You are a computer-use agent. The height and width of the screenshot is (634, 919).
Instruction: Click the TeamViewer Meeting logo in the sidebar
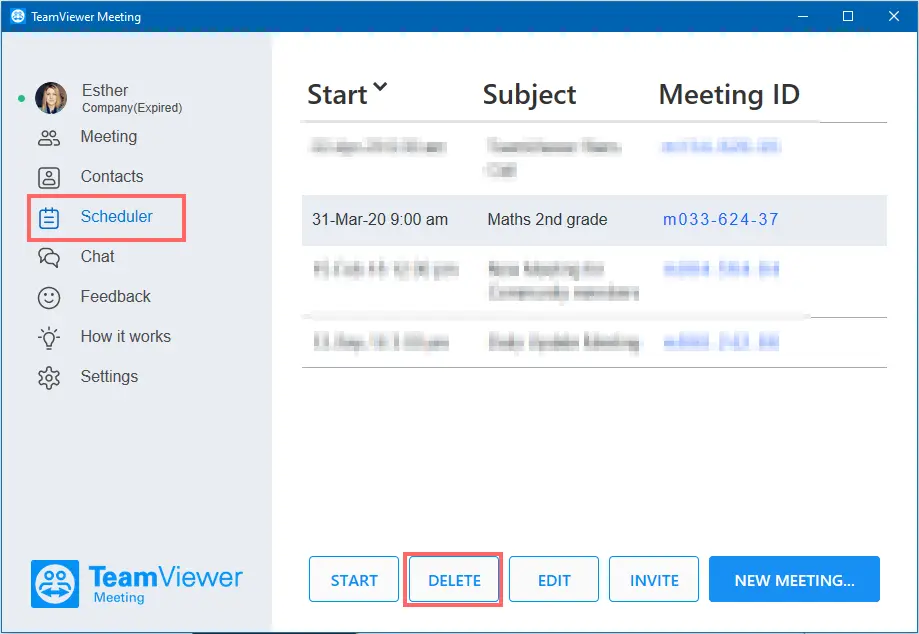pyautogui.click(x=136, y=583)
